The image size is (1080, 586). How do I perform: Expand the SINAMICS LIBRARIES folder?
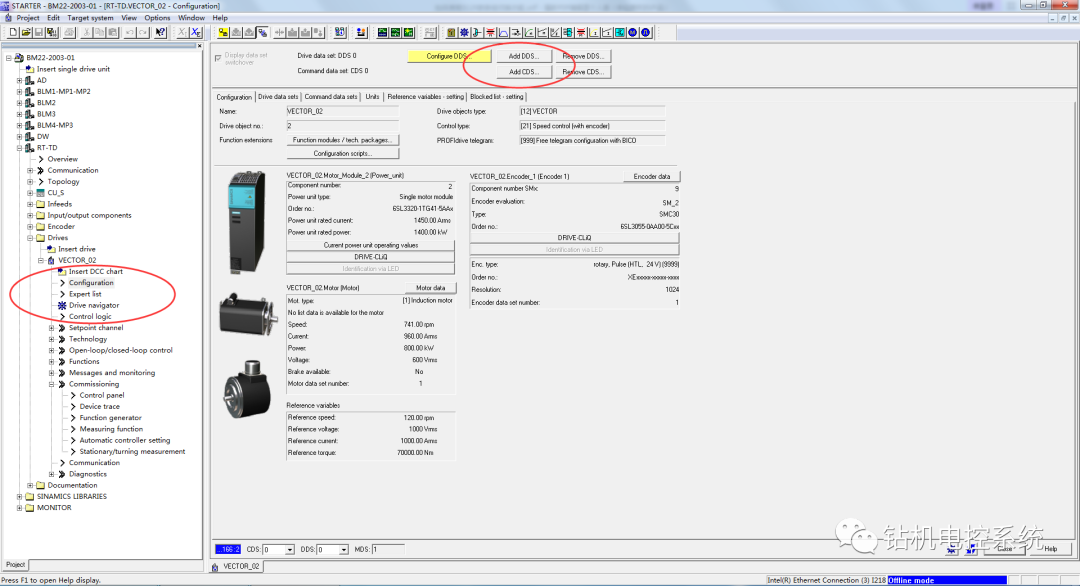(19, 496)
